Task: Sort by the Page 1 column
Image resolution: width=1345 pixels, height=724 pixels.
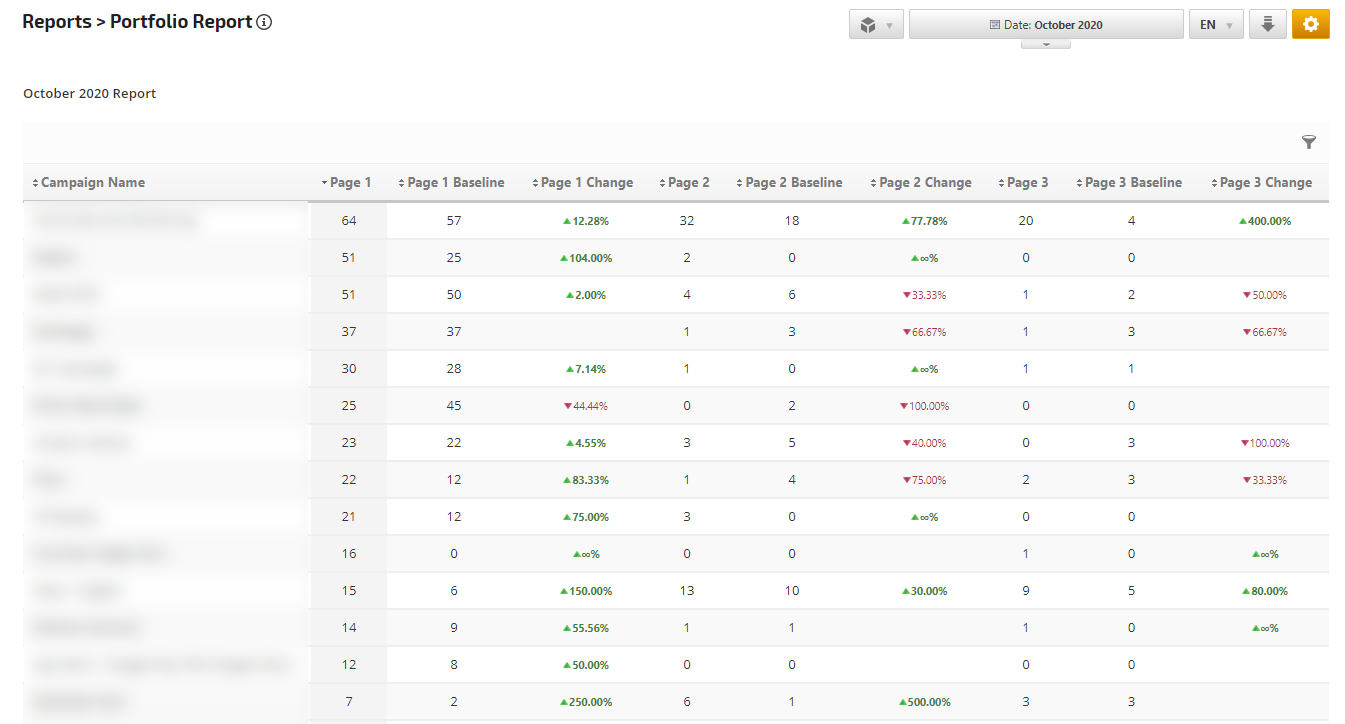Action: [x=349, y=182]
